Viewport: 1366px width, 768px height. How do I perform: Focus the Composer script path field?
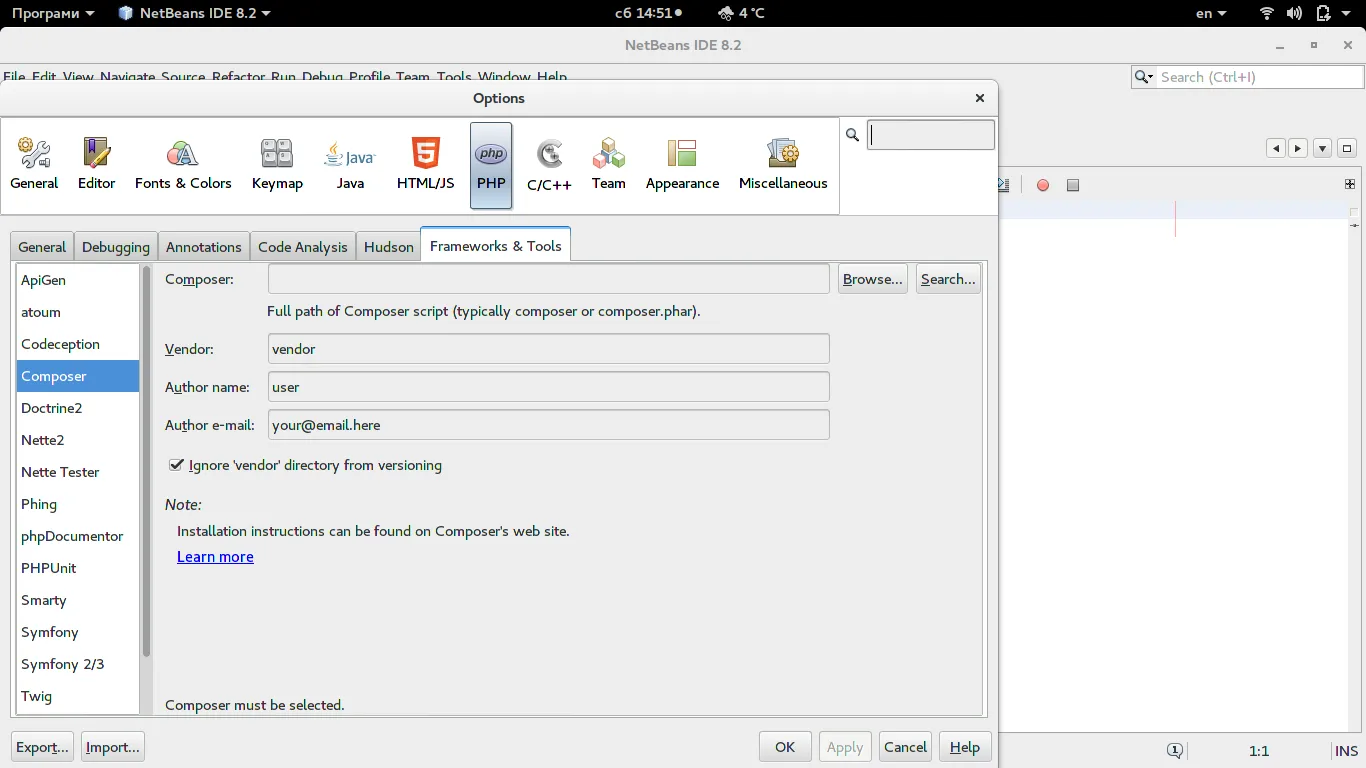549,279
